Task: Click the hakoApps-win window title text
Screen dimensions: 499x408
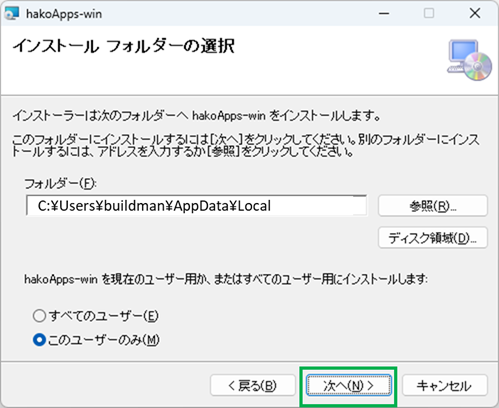Action: pyautogui.click(x=64, y=14)
